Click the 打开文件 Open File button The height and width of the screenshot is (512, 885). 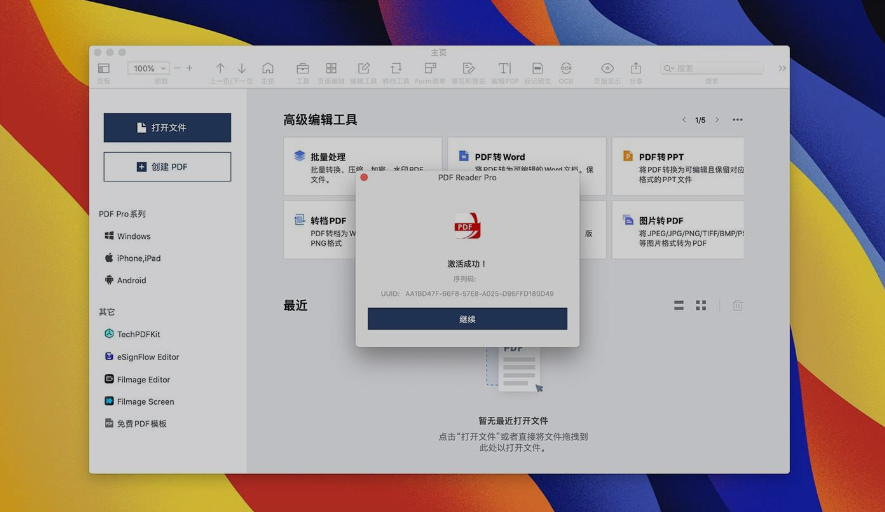(167, 128)
